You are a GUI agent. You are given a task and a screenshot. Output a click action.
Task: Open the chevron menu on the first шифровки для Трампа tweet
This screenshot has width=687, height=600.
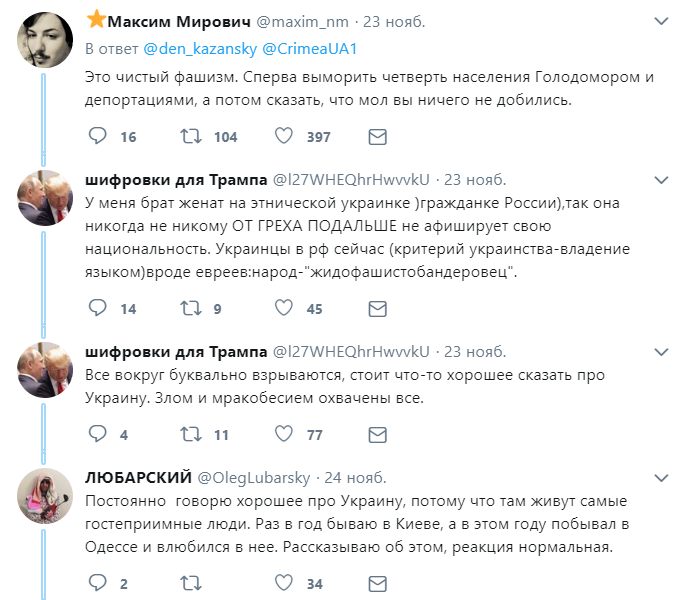pyautogui.click(x=661, y=180)
